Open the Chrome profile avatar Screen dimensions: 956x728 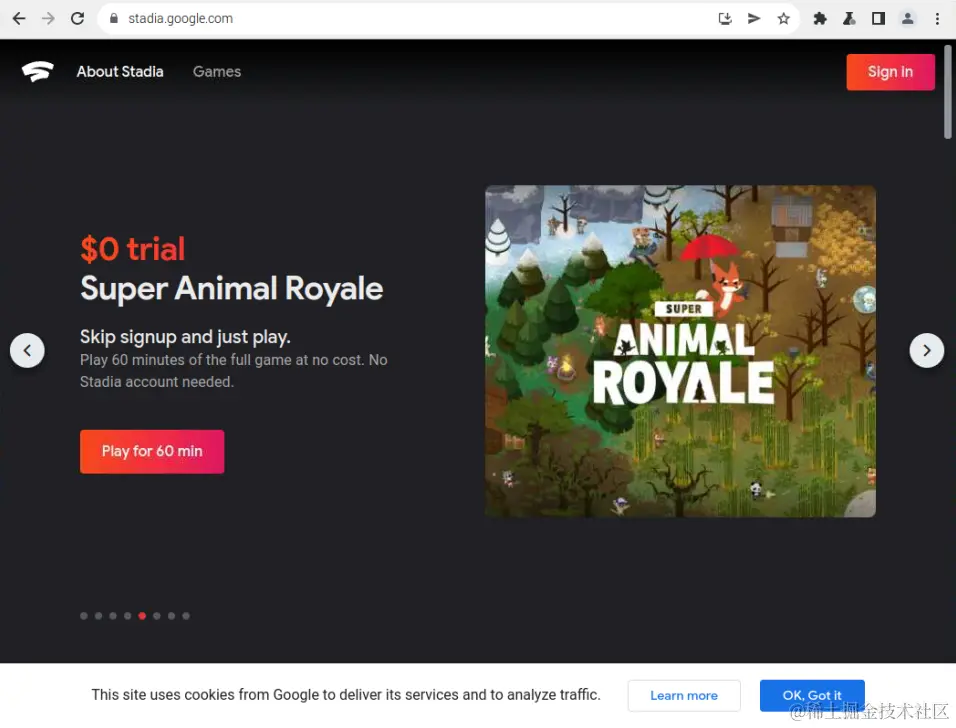point(907,18)
